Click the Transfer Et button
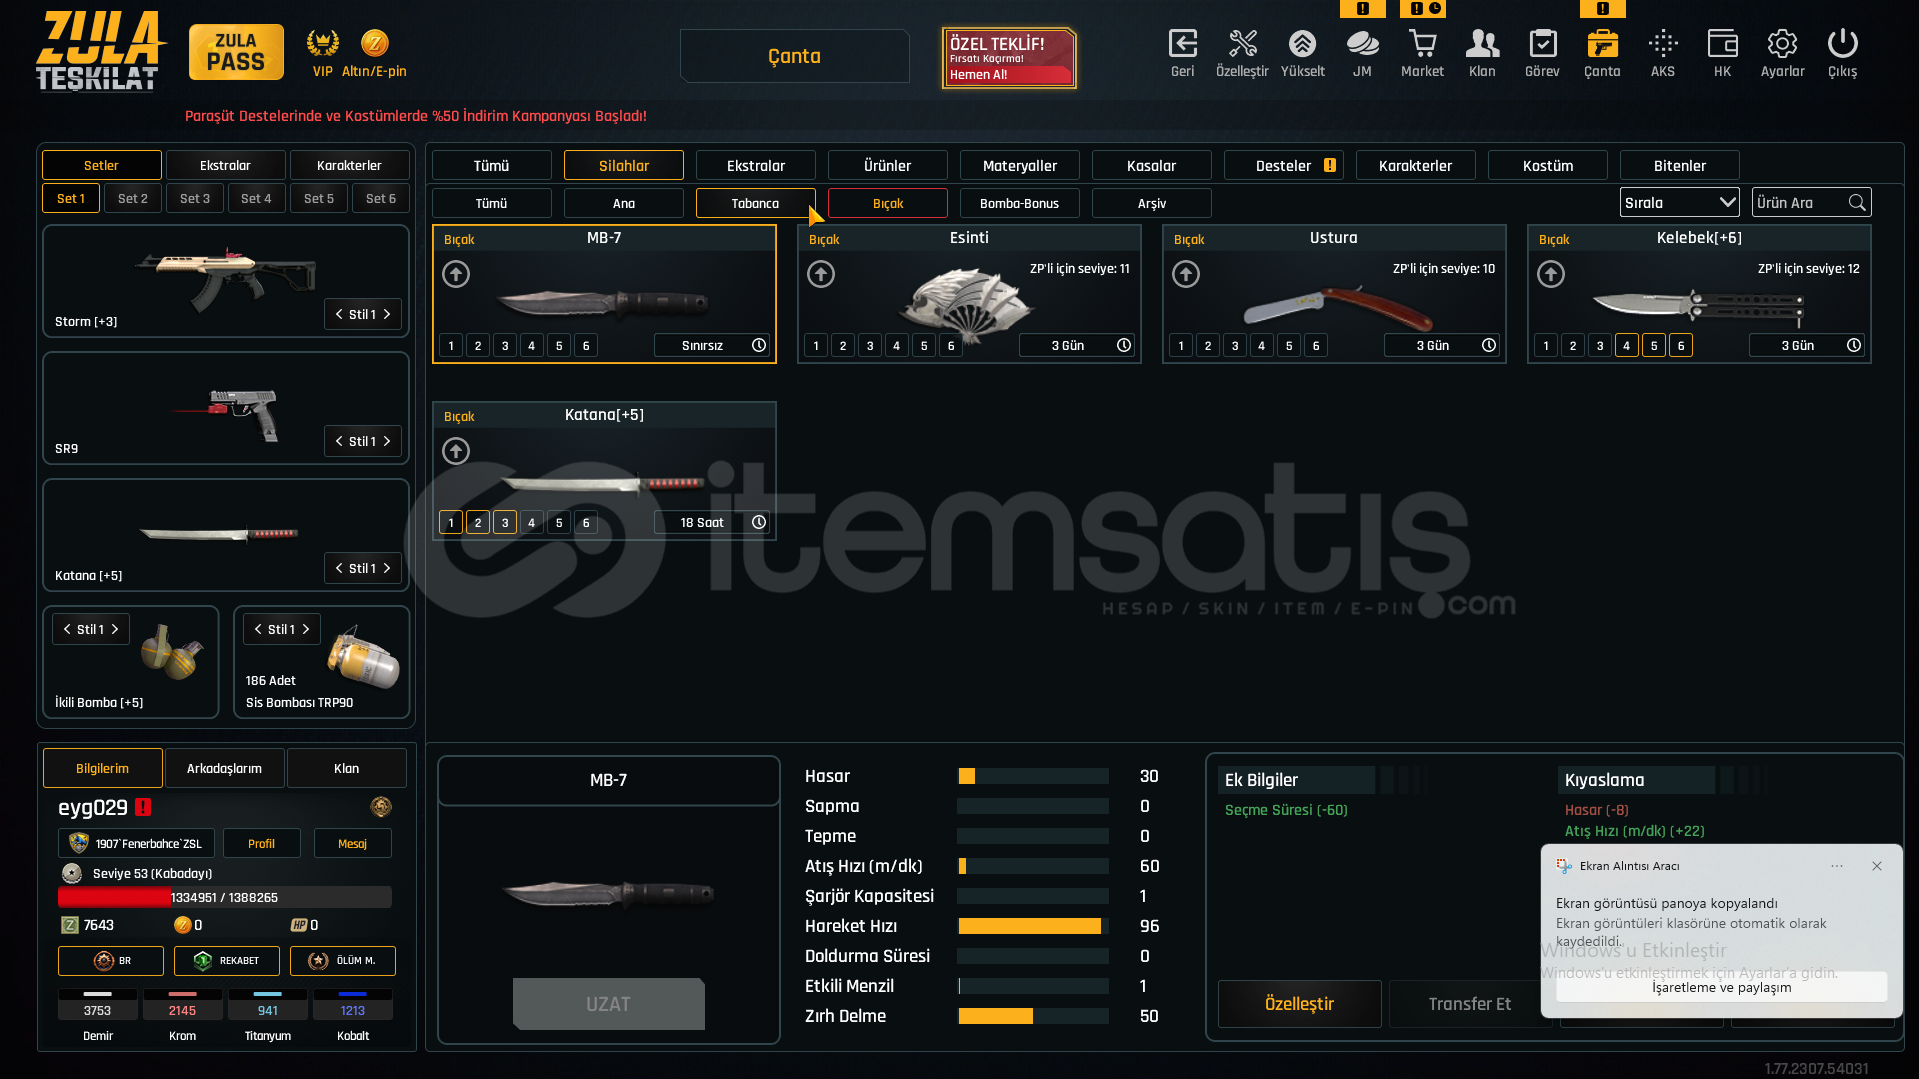The width and height of the screenshot is (1919, 1079). click(x=1470, y=1004)
